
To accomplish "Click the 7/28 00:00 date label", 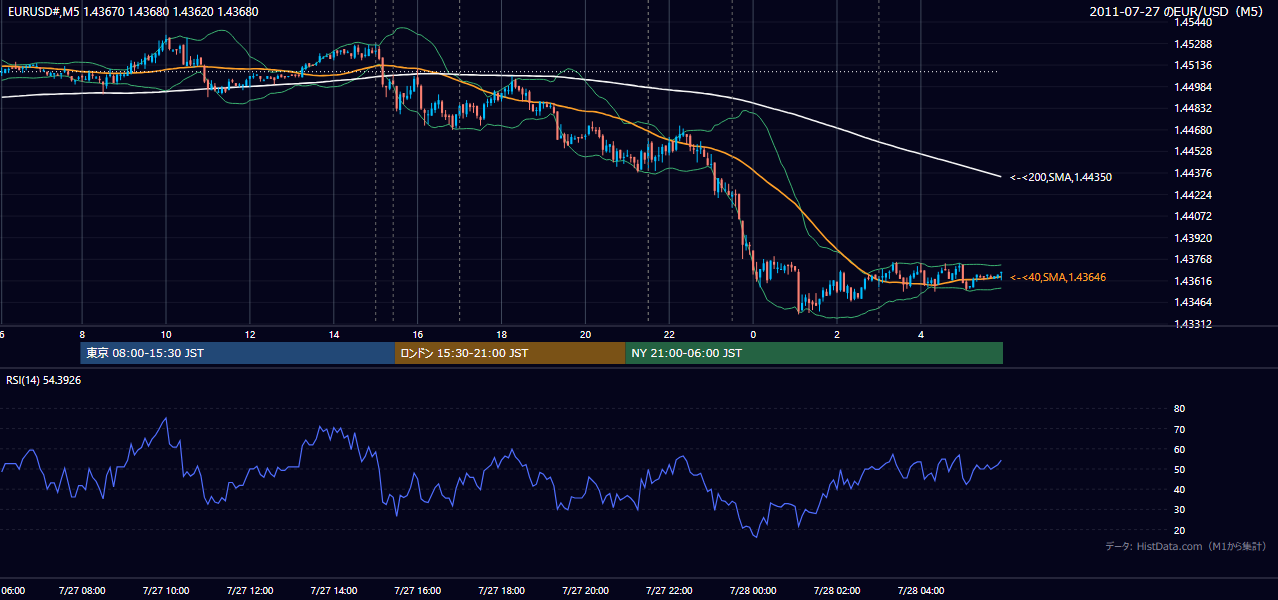I will point(754,591).
